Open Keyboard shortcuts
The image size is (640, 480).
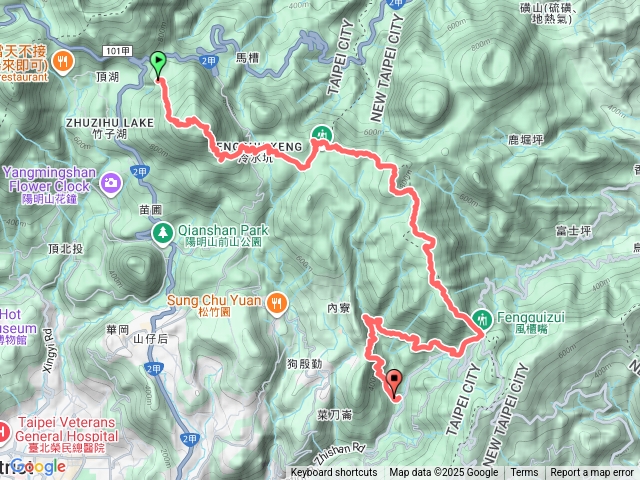tap(333, 473)
